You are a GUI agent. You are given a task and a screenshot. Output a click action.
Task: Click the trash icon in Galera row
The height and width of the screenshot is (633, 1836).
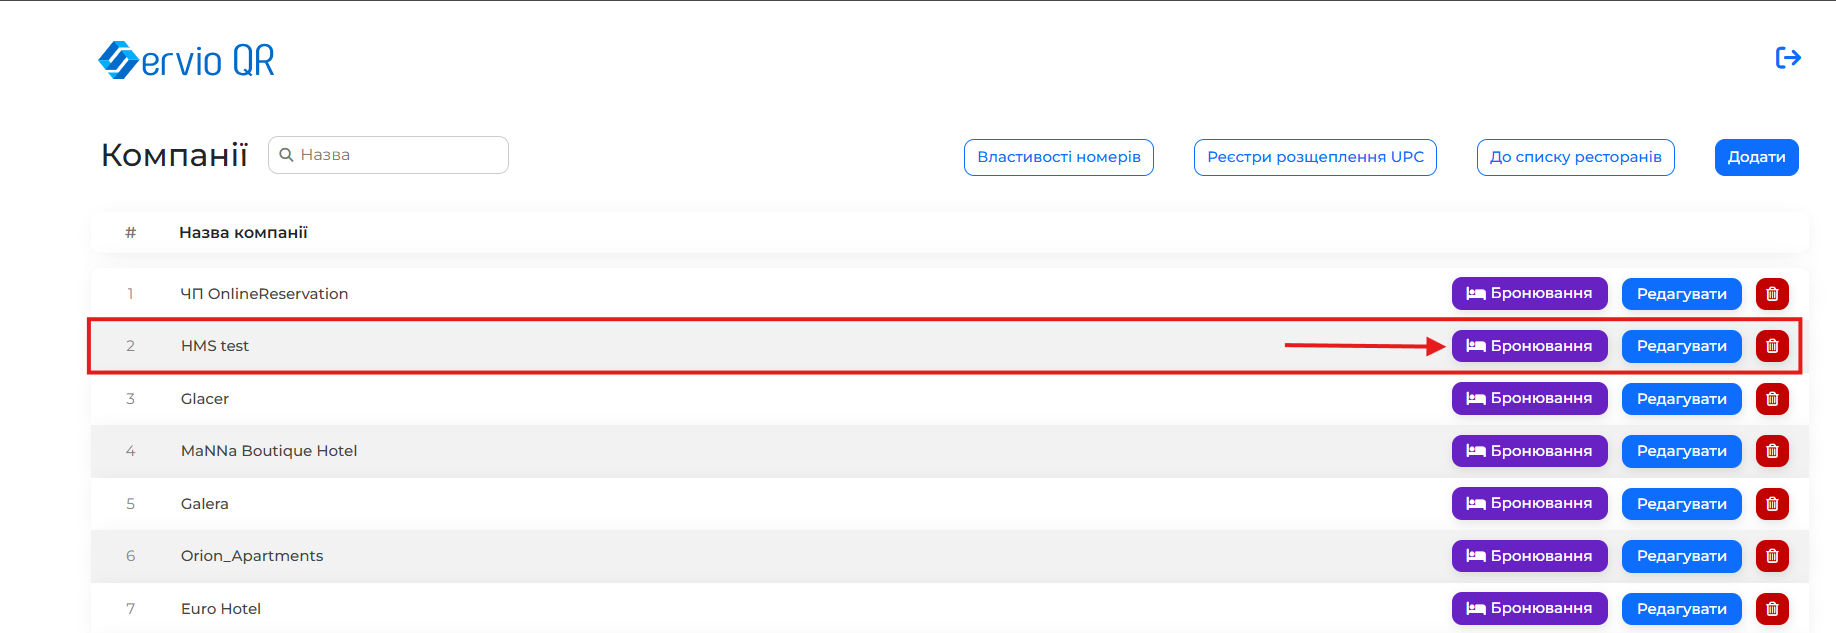1772,504
